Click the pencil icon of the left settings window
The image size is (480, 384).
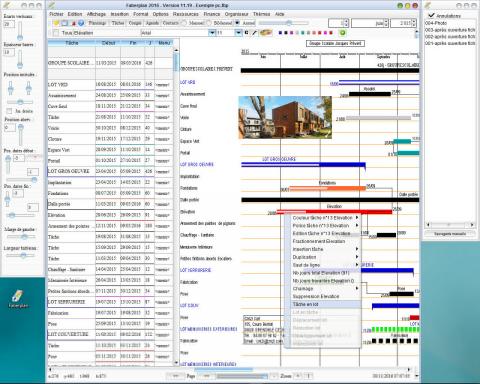click(x=6, y=5)
